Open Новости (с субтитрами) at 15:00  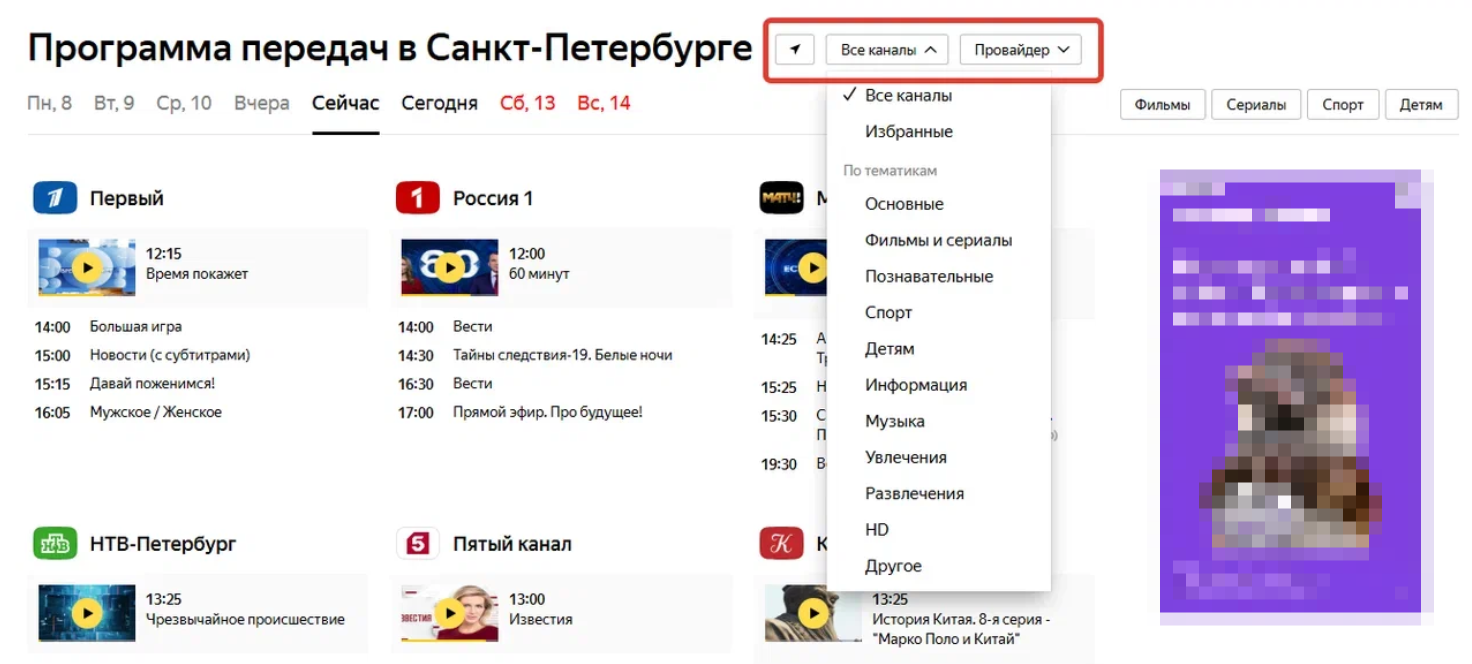pyautogui.click(x=170, y=355)
